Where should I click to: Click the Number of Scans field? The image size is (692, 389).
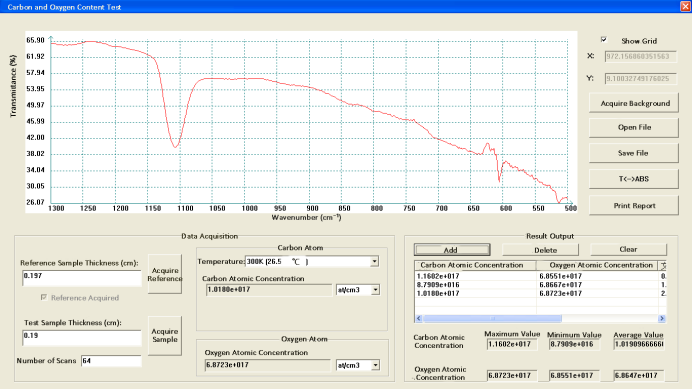[111, 361]
